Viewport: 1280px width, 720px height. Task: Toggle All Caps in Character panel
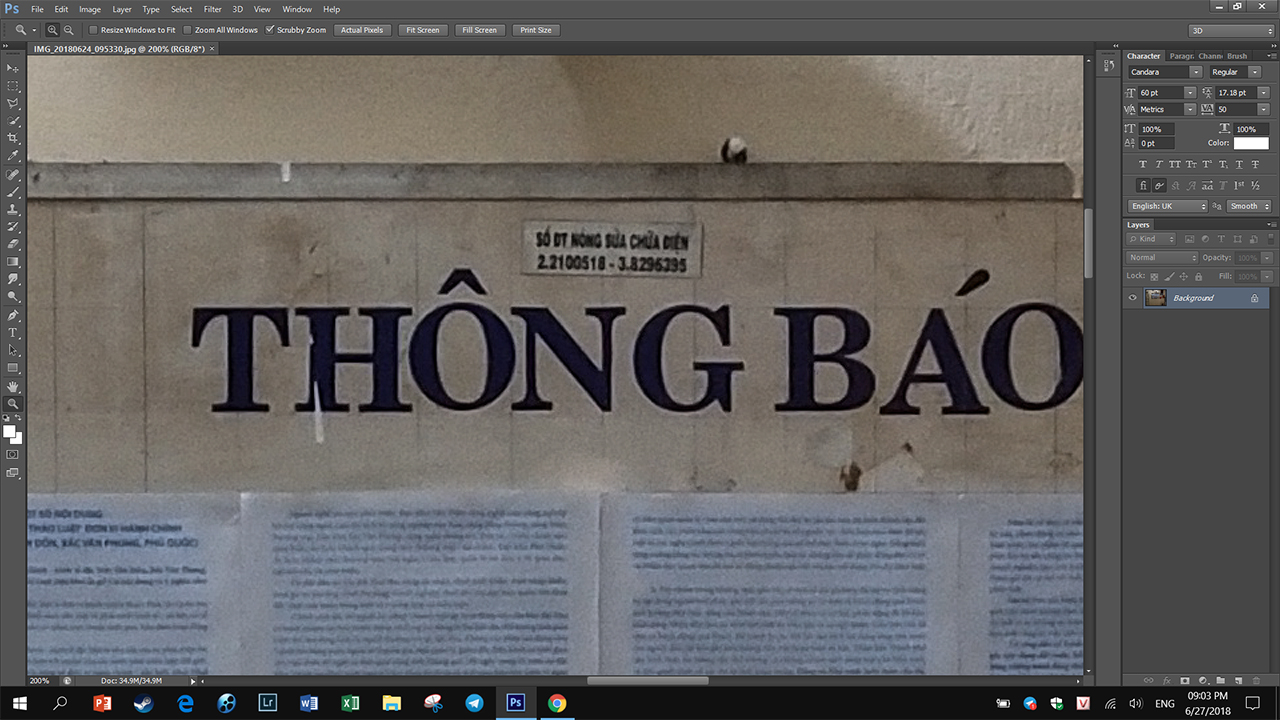coord(1175,164)
